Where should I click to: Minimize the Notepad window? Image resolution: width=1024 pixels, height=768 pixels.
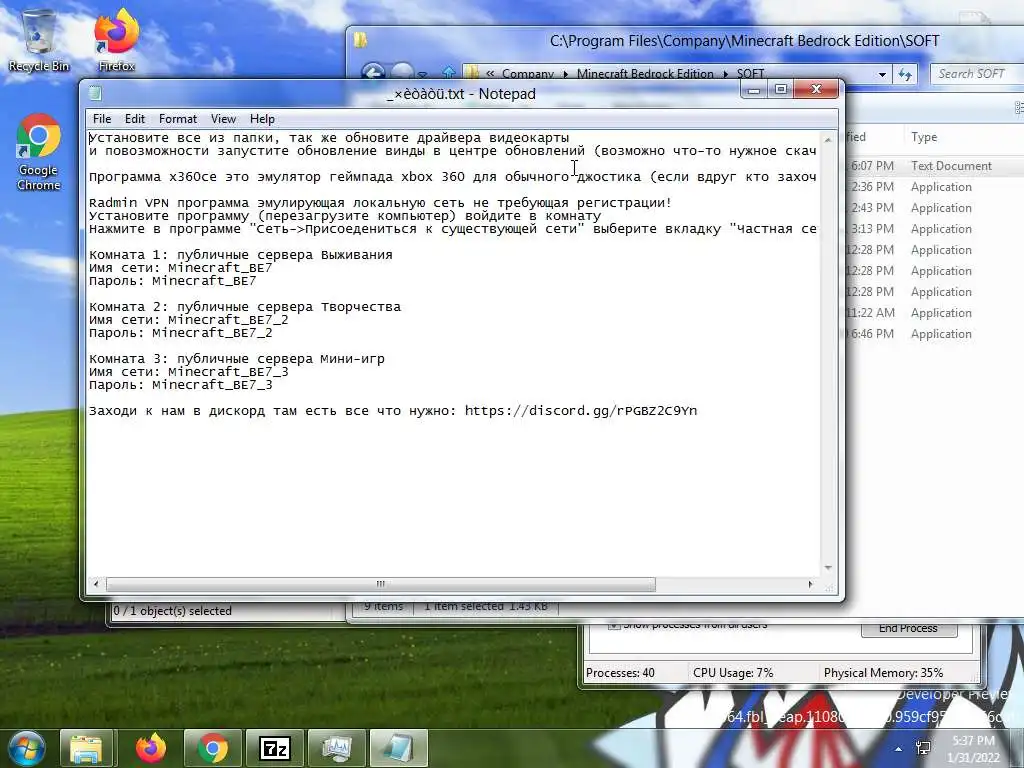pos(754,89)
